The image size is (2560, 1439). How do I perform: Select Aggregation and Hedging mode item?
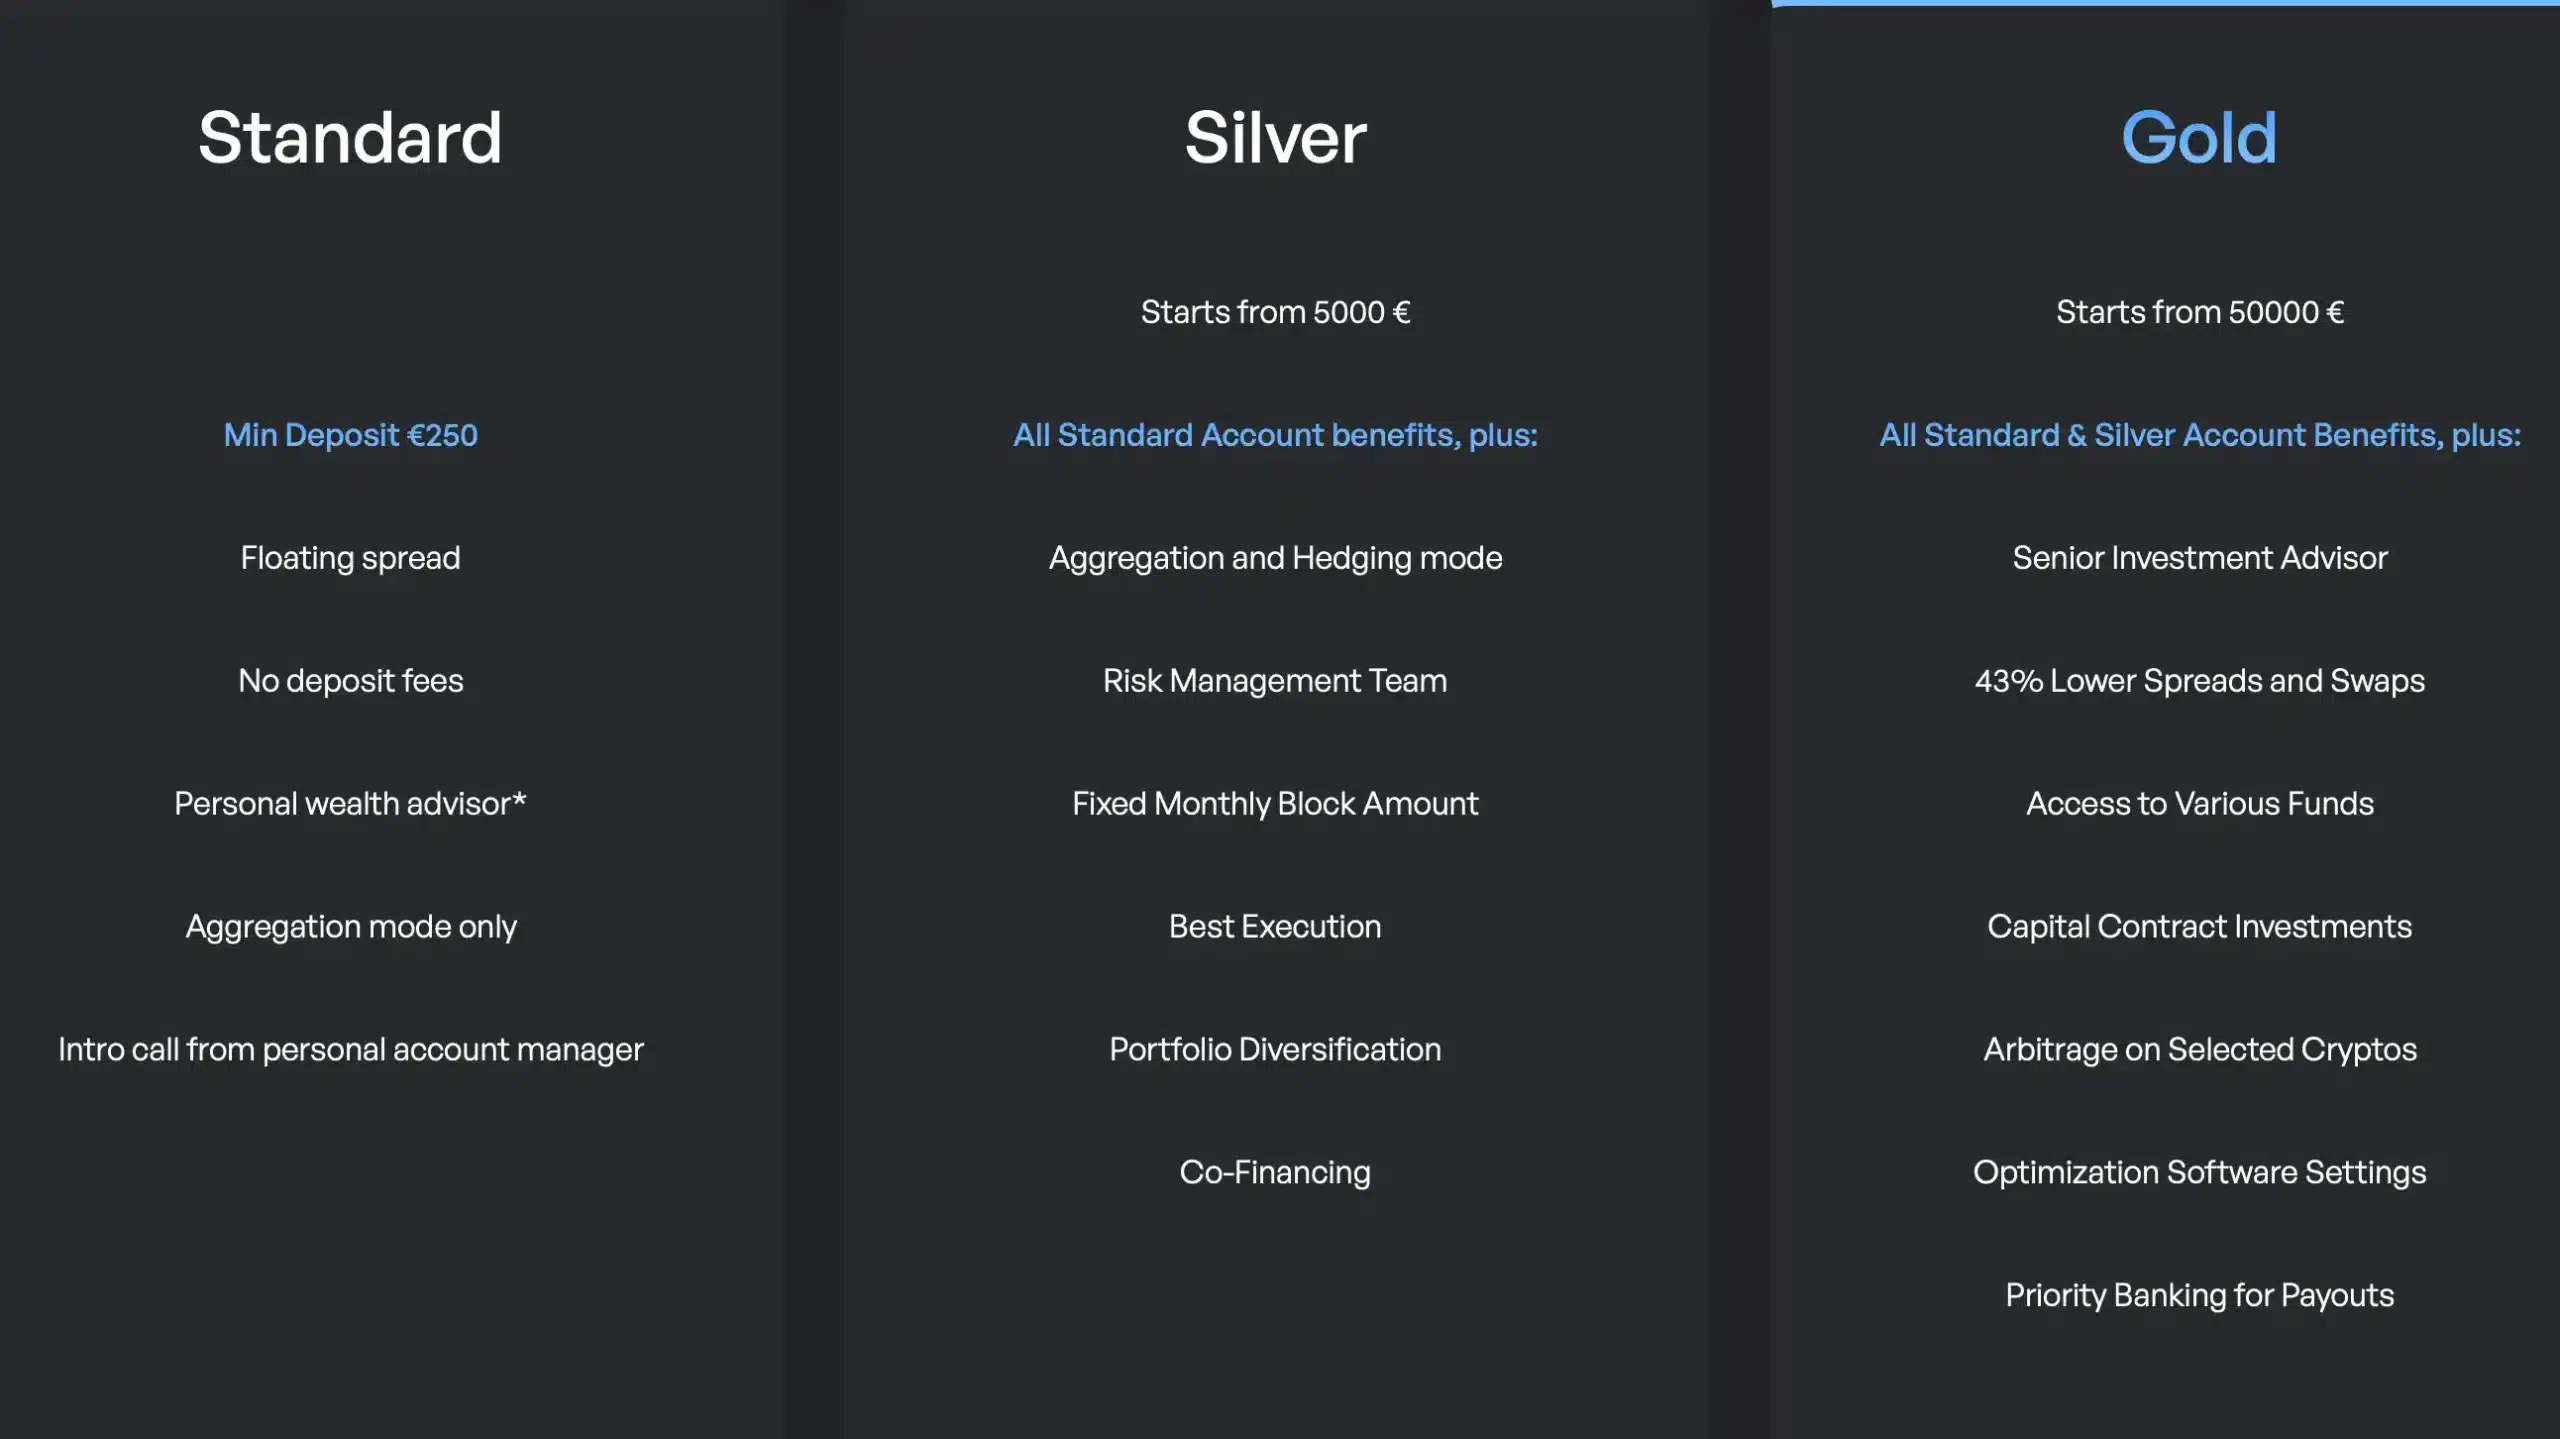click(x=1275, y=558)
